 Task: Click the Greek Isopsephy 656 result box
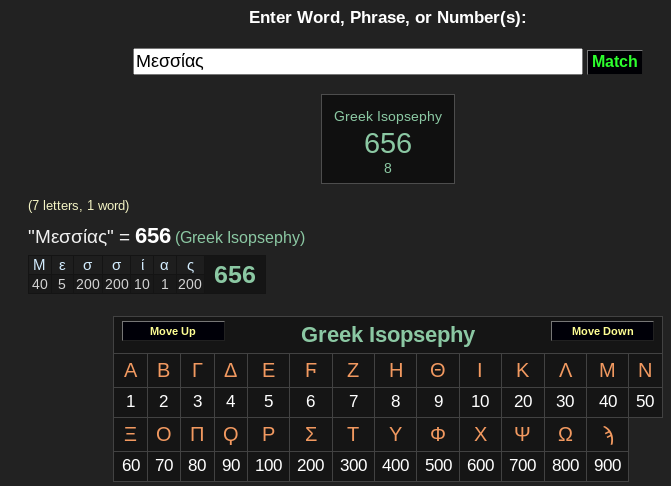pos(388,139)
